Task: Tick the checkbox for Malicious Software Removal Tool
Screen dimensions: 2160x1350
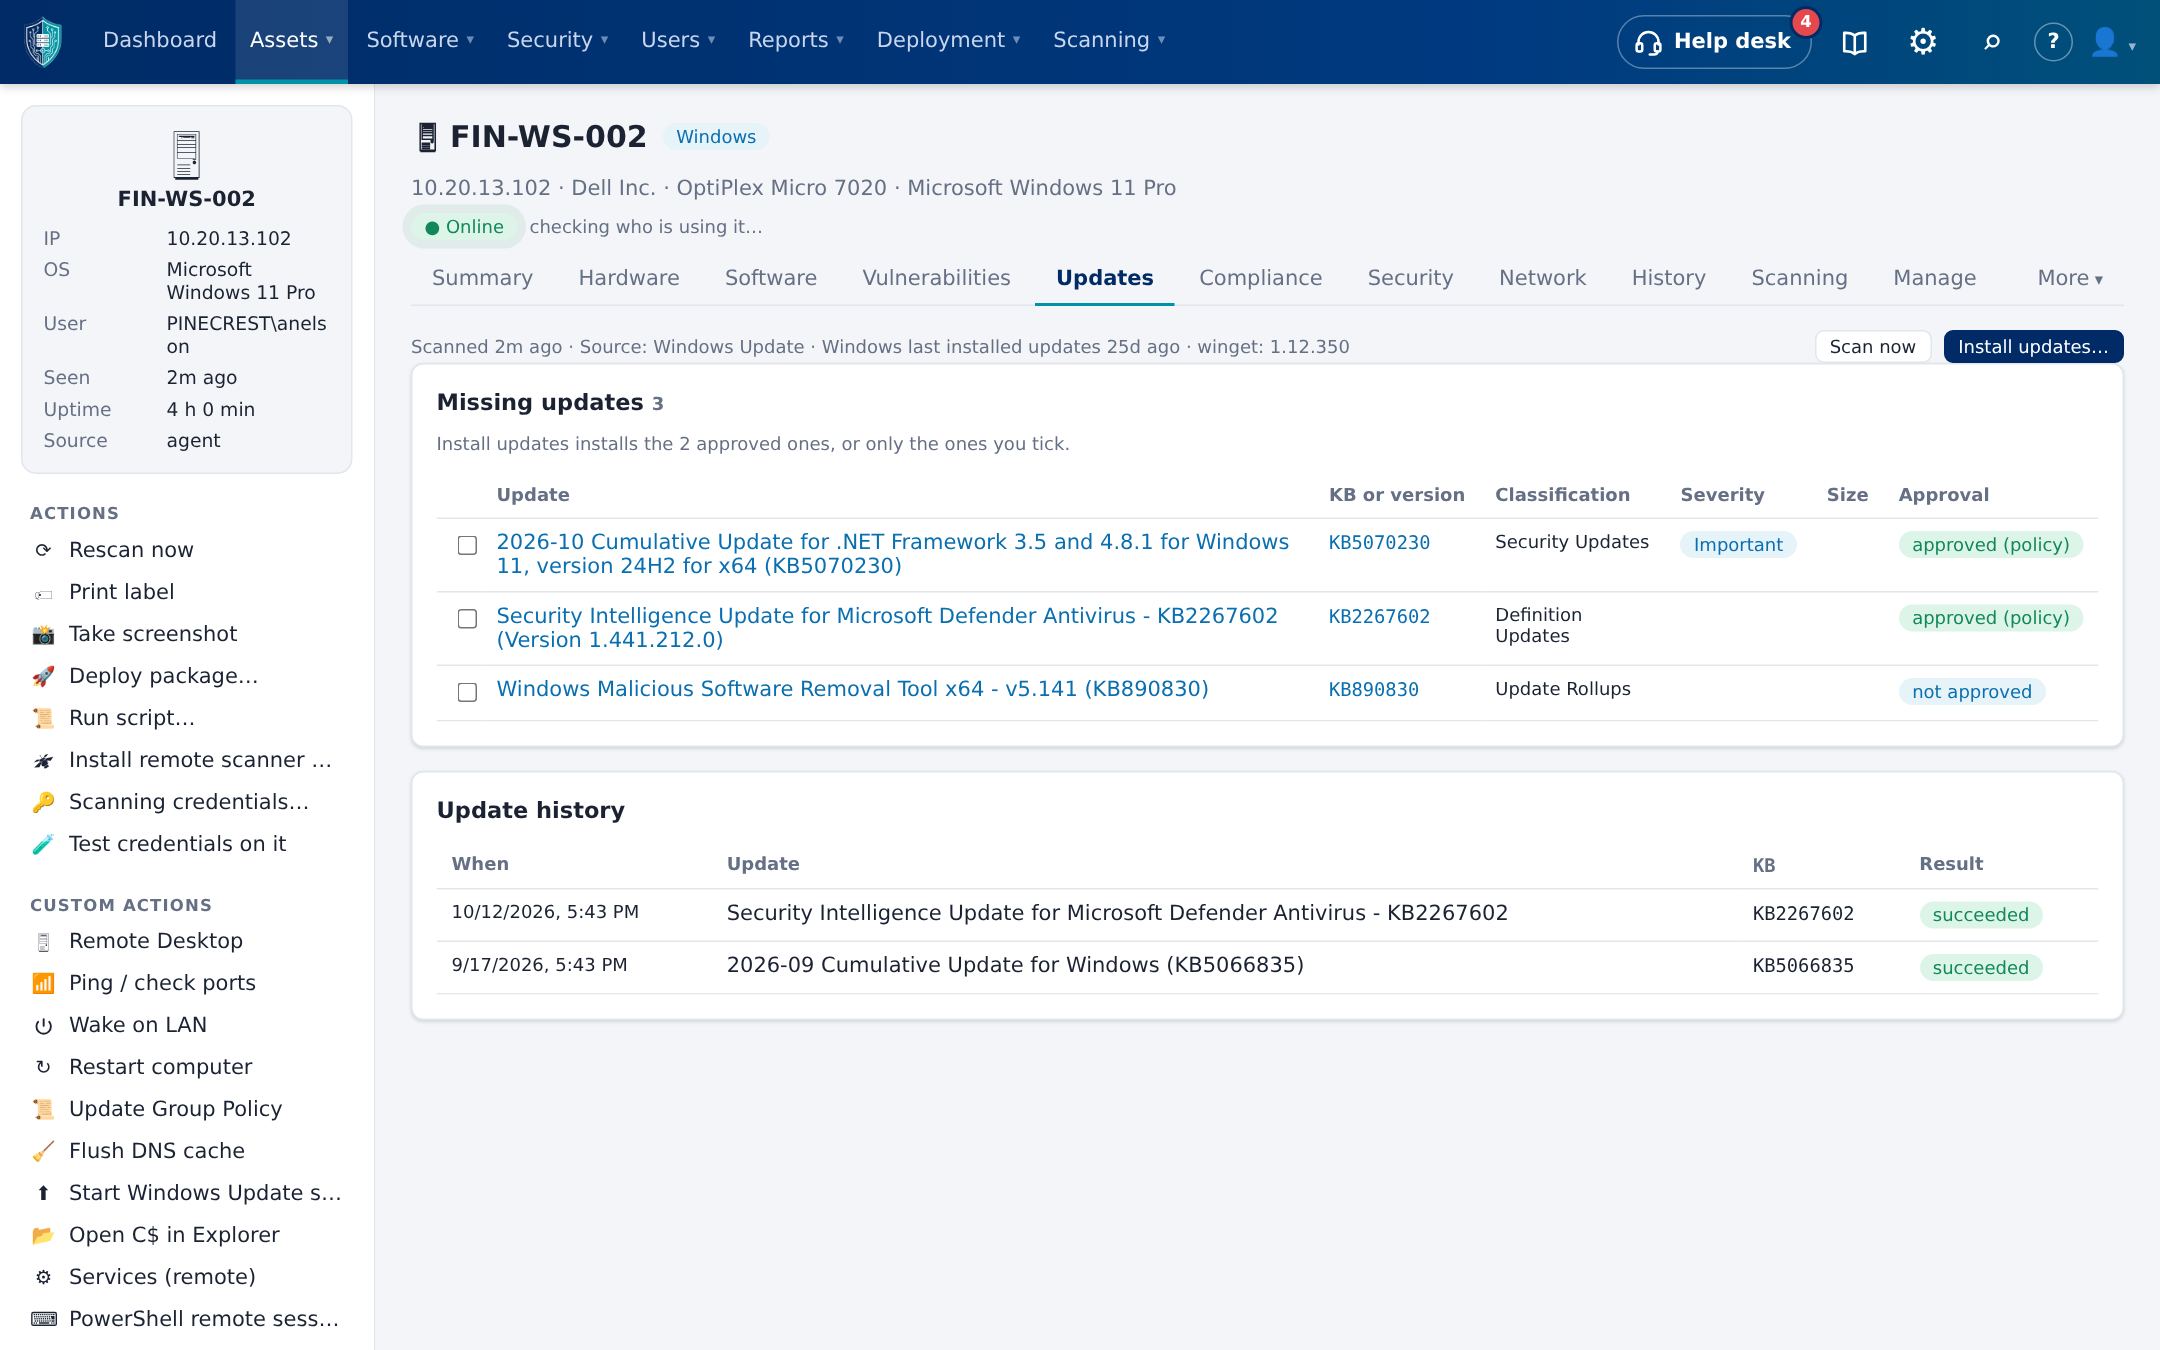Action: (467, 692)
